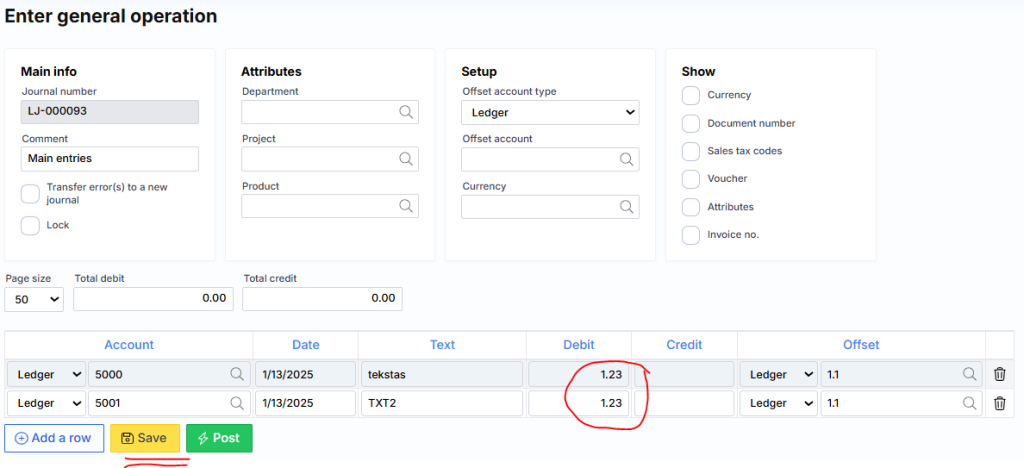Enable Transfer error(s) to a new journal
The width and height of the screenshot is (1024, 468).
pyautogui.click(x=30, y=193)
